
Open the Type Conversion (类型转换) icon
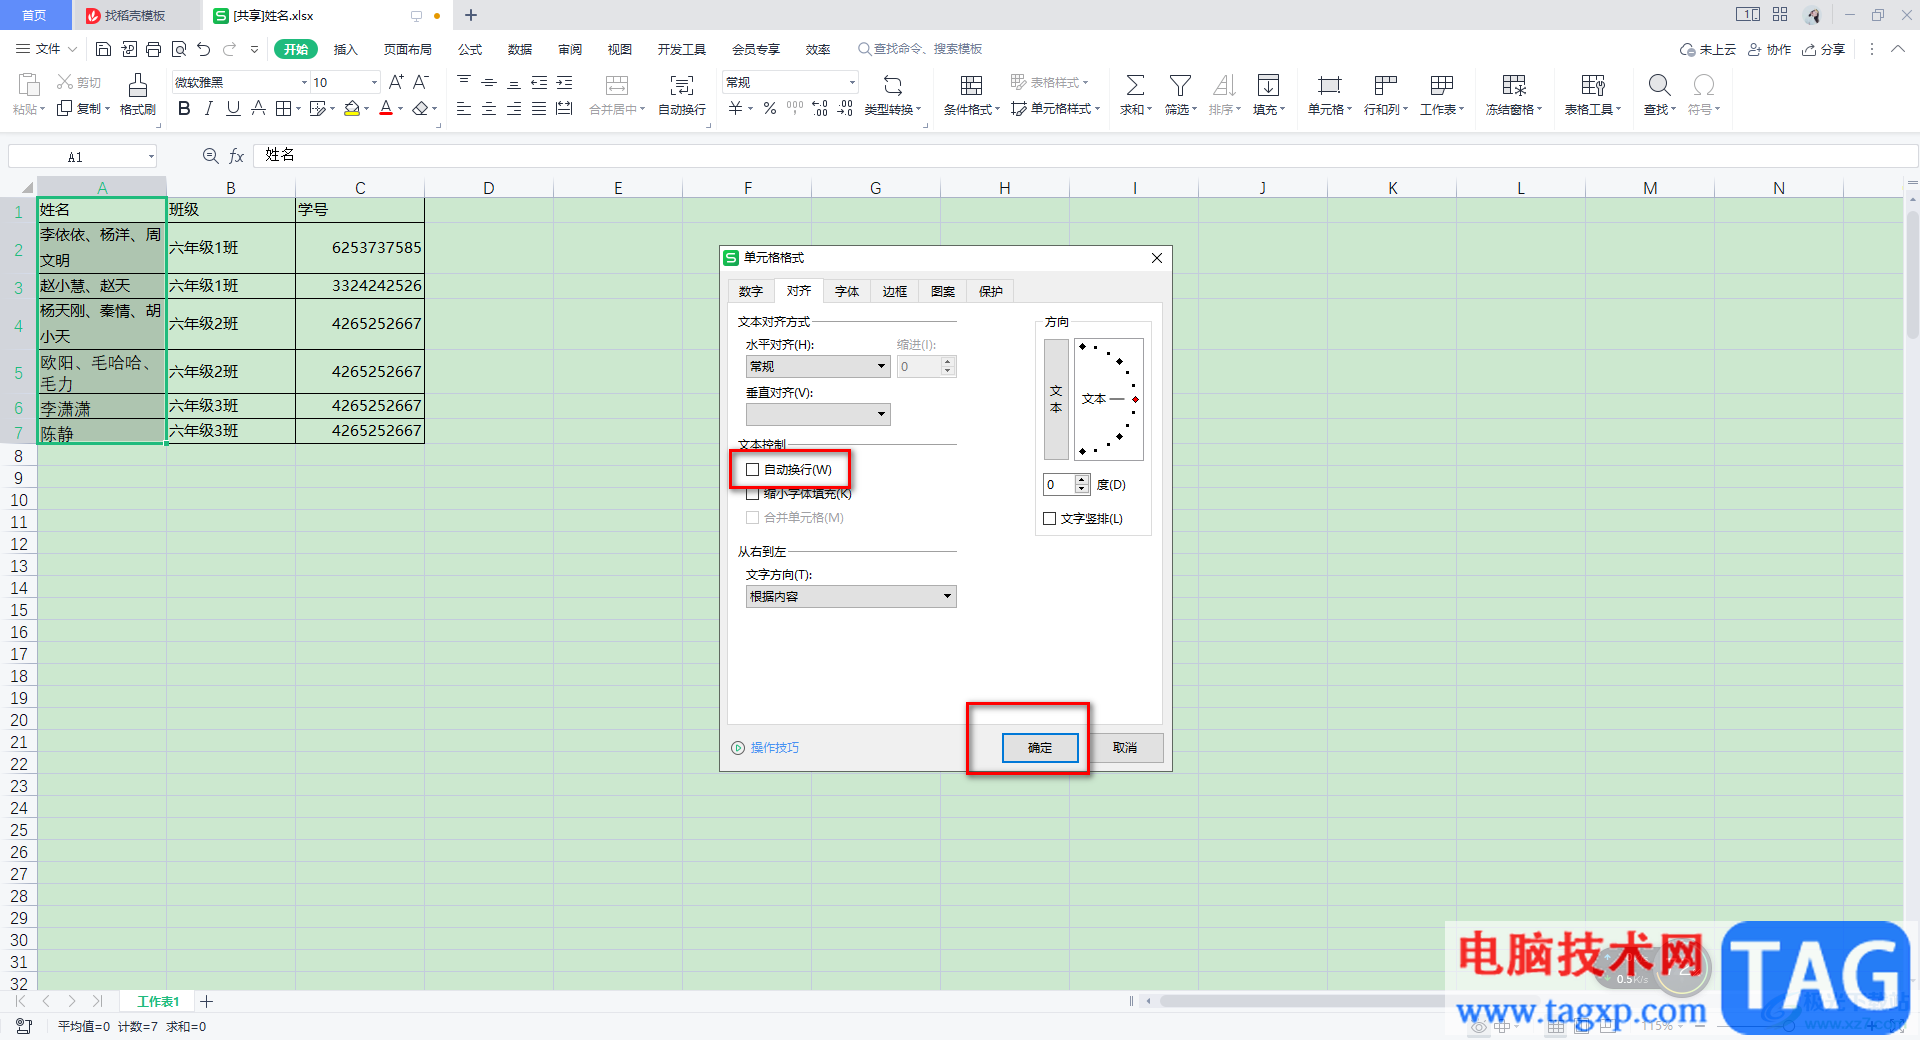(x=893, y=85)
